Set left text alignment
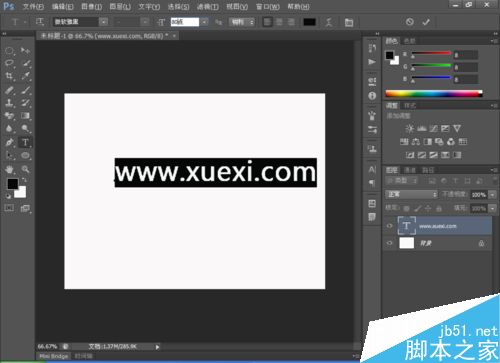 pos(267,22)
